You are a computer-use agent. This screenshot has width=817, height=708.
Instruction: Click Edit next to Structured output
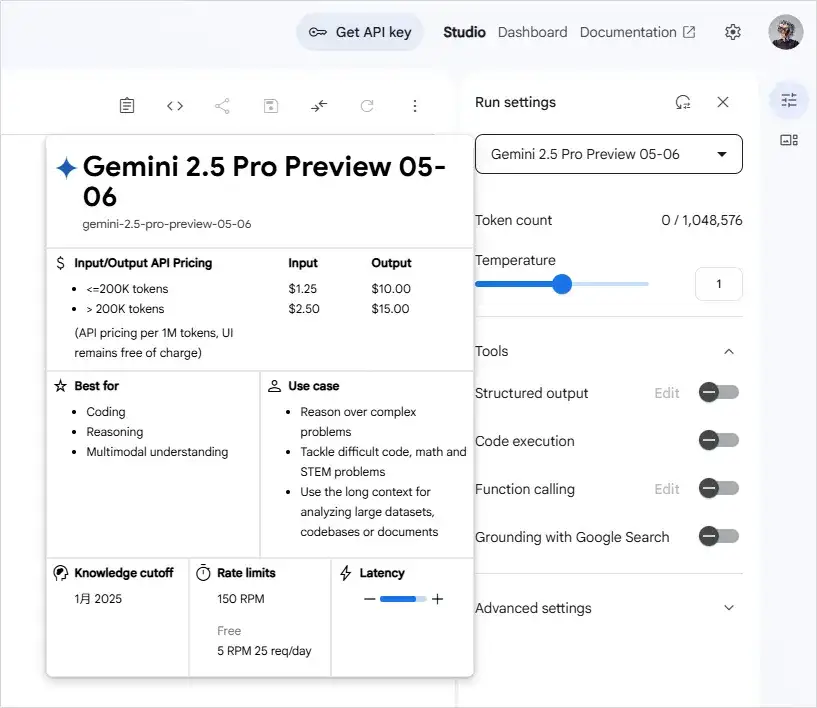coord(666,393)
